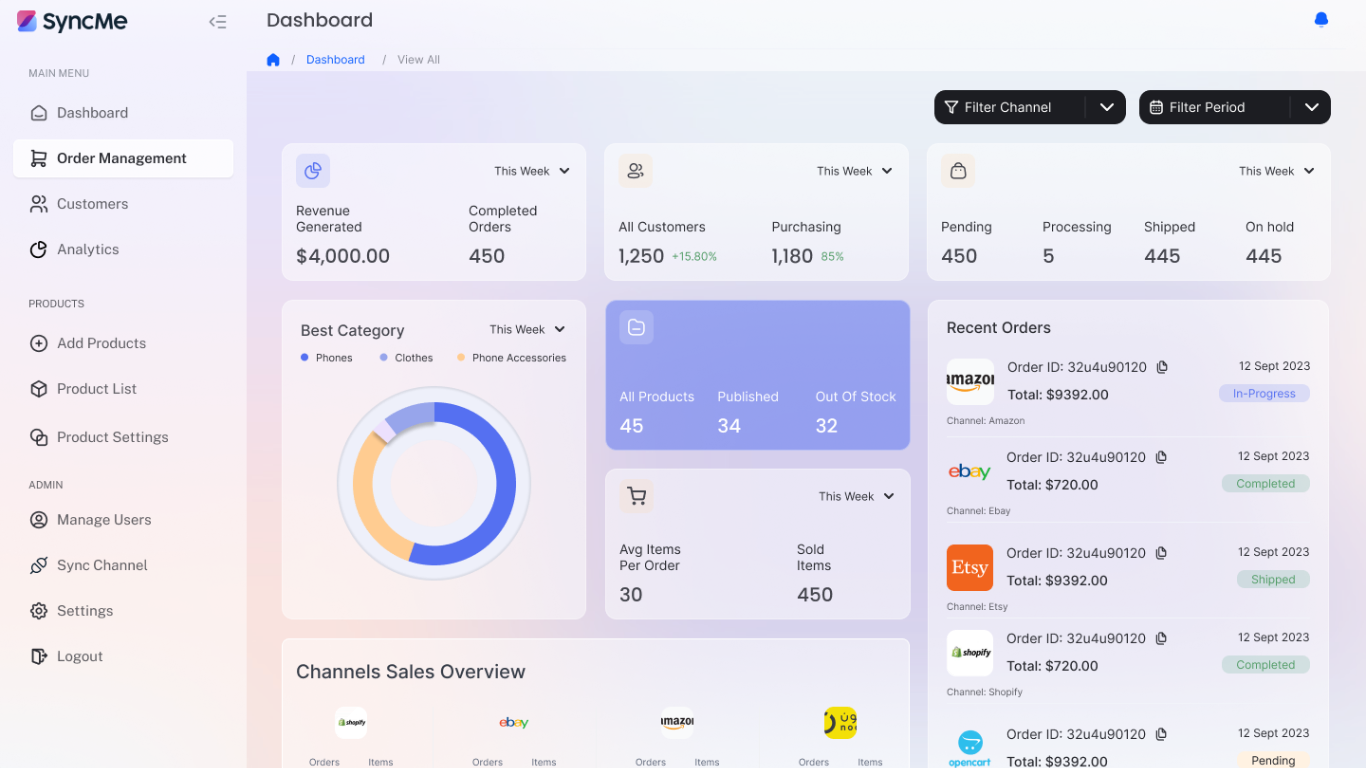The height and width of the screenshot is (768, 1366).
Task: Click the eBay logo in Channels Sales Overview
Action: [514, 722]
